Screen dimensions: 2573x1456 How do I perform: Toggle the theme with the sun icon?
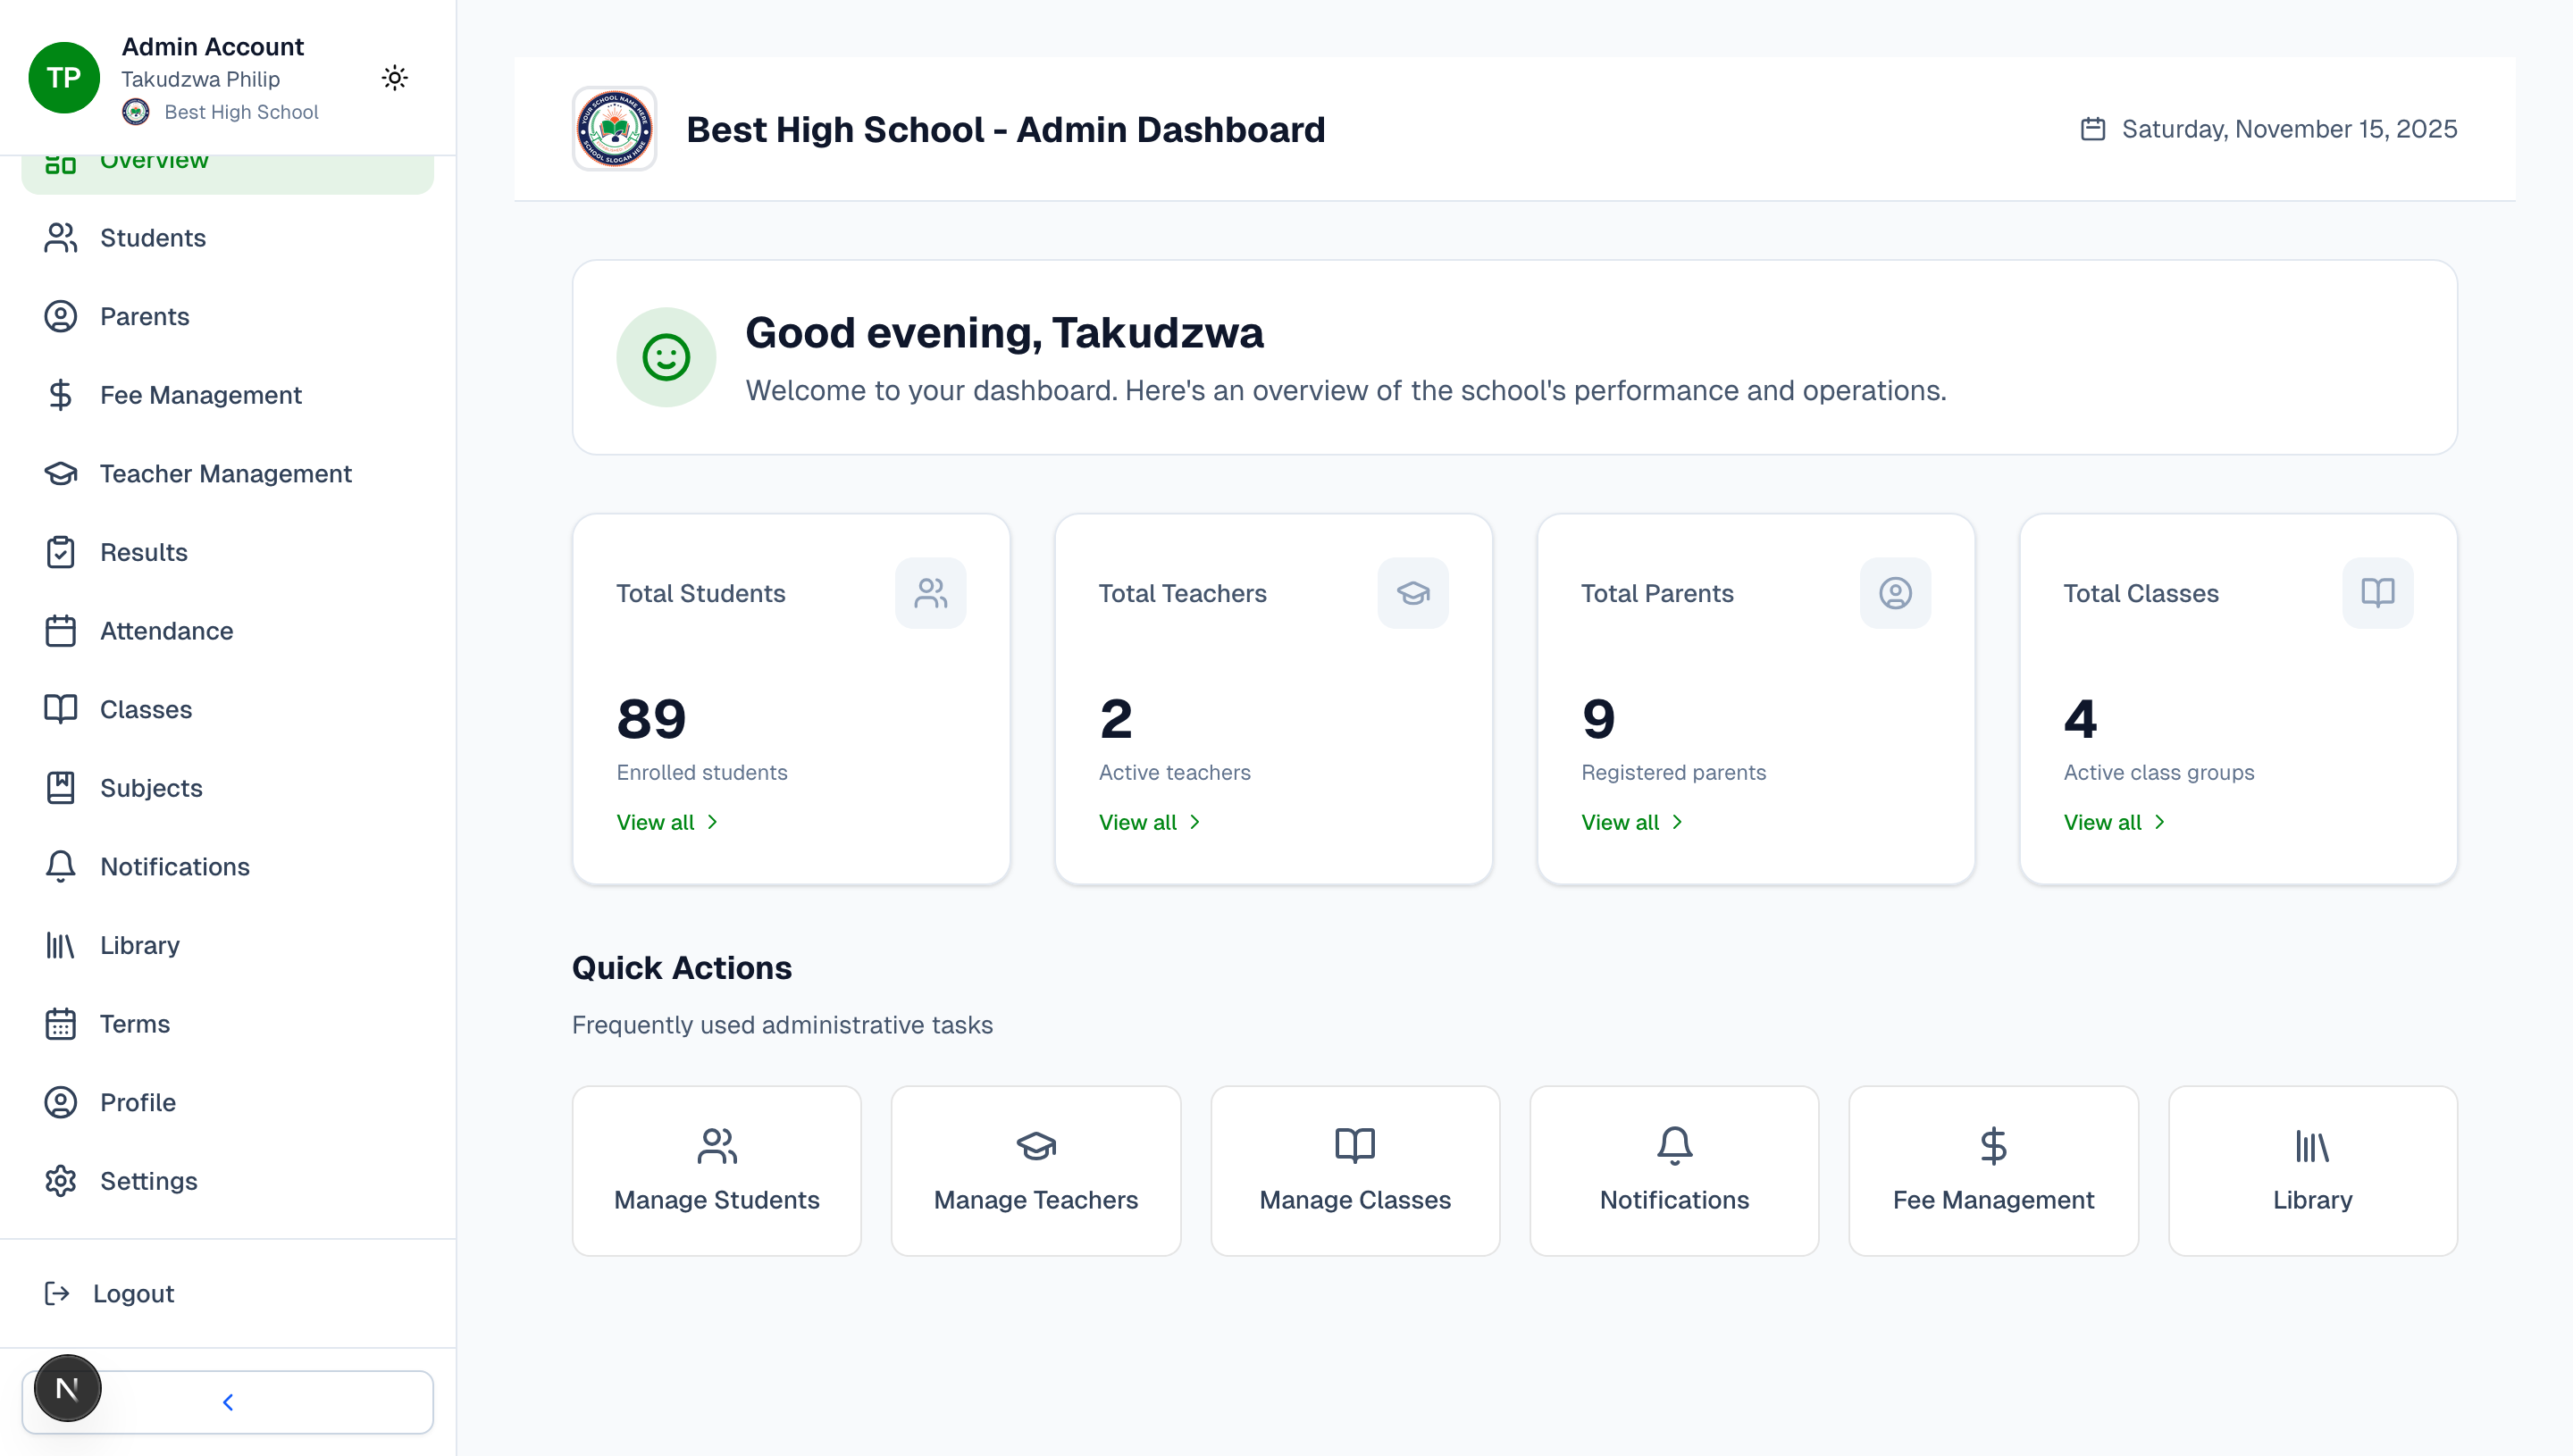395,77
